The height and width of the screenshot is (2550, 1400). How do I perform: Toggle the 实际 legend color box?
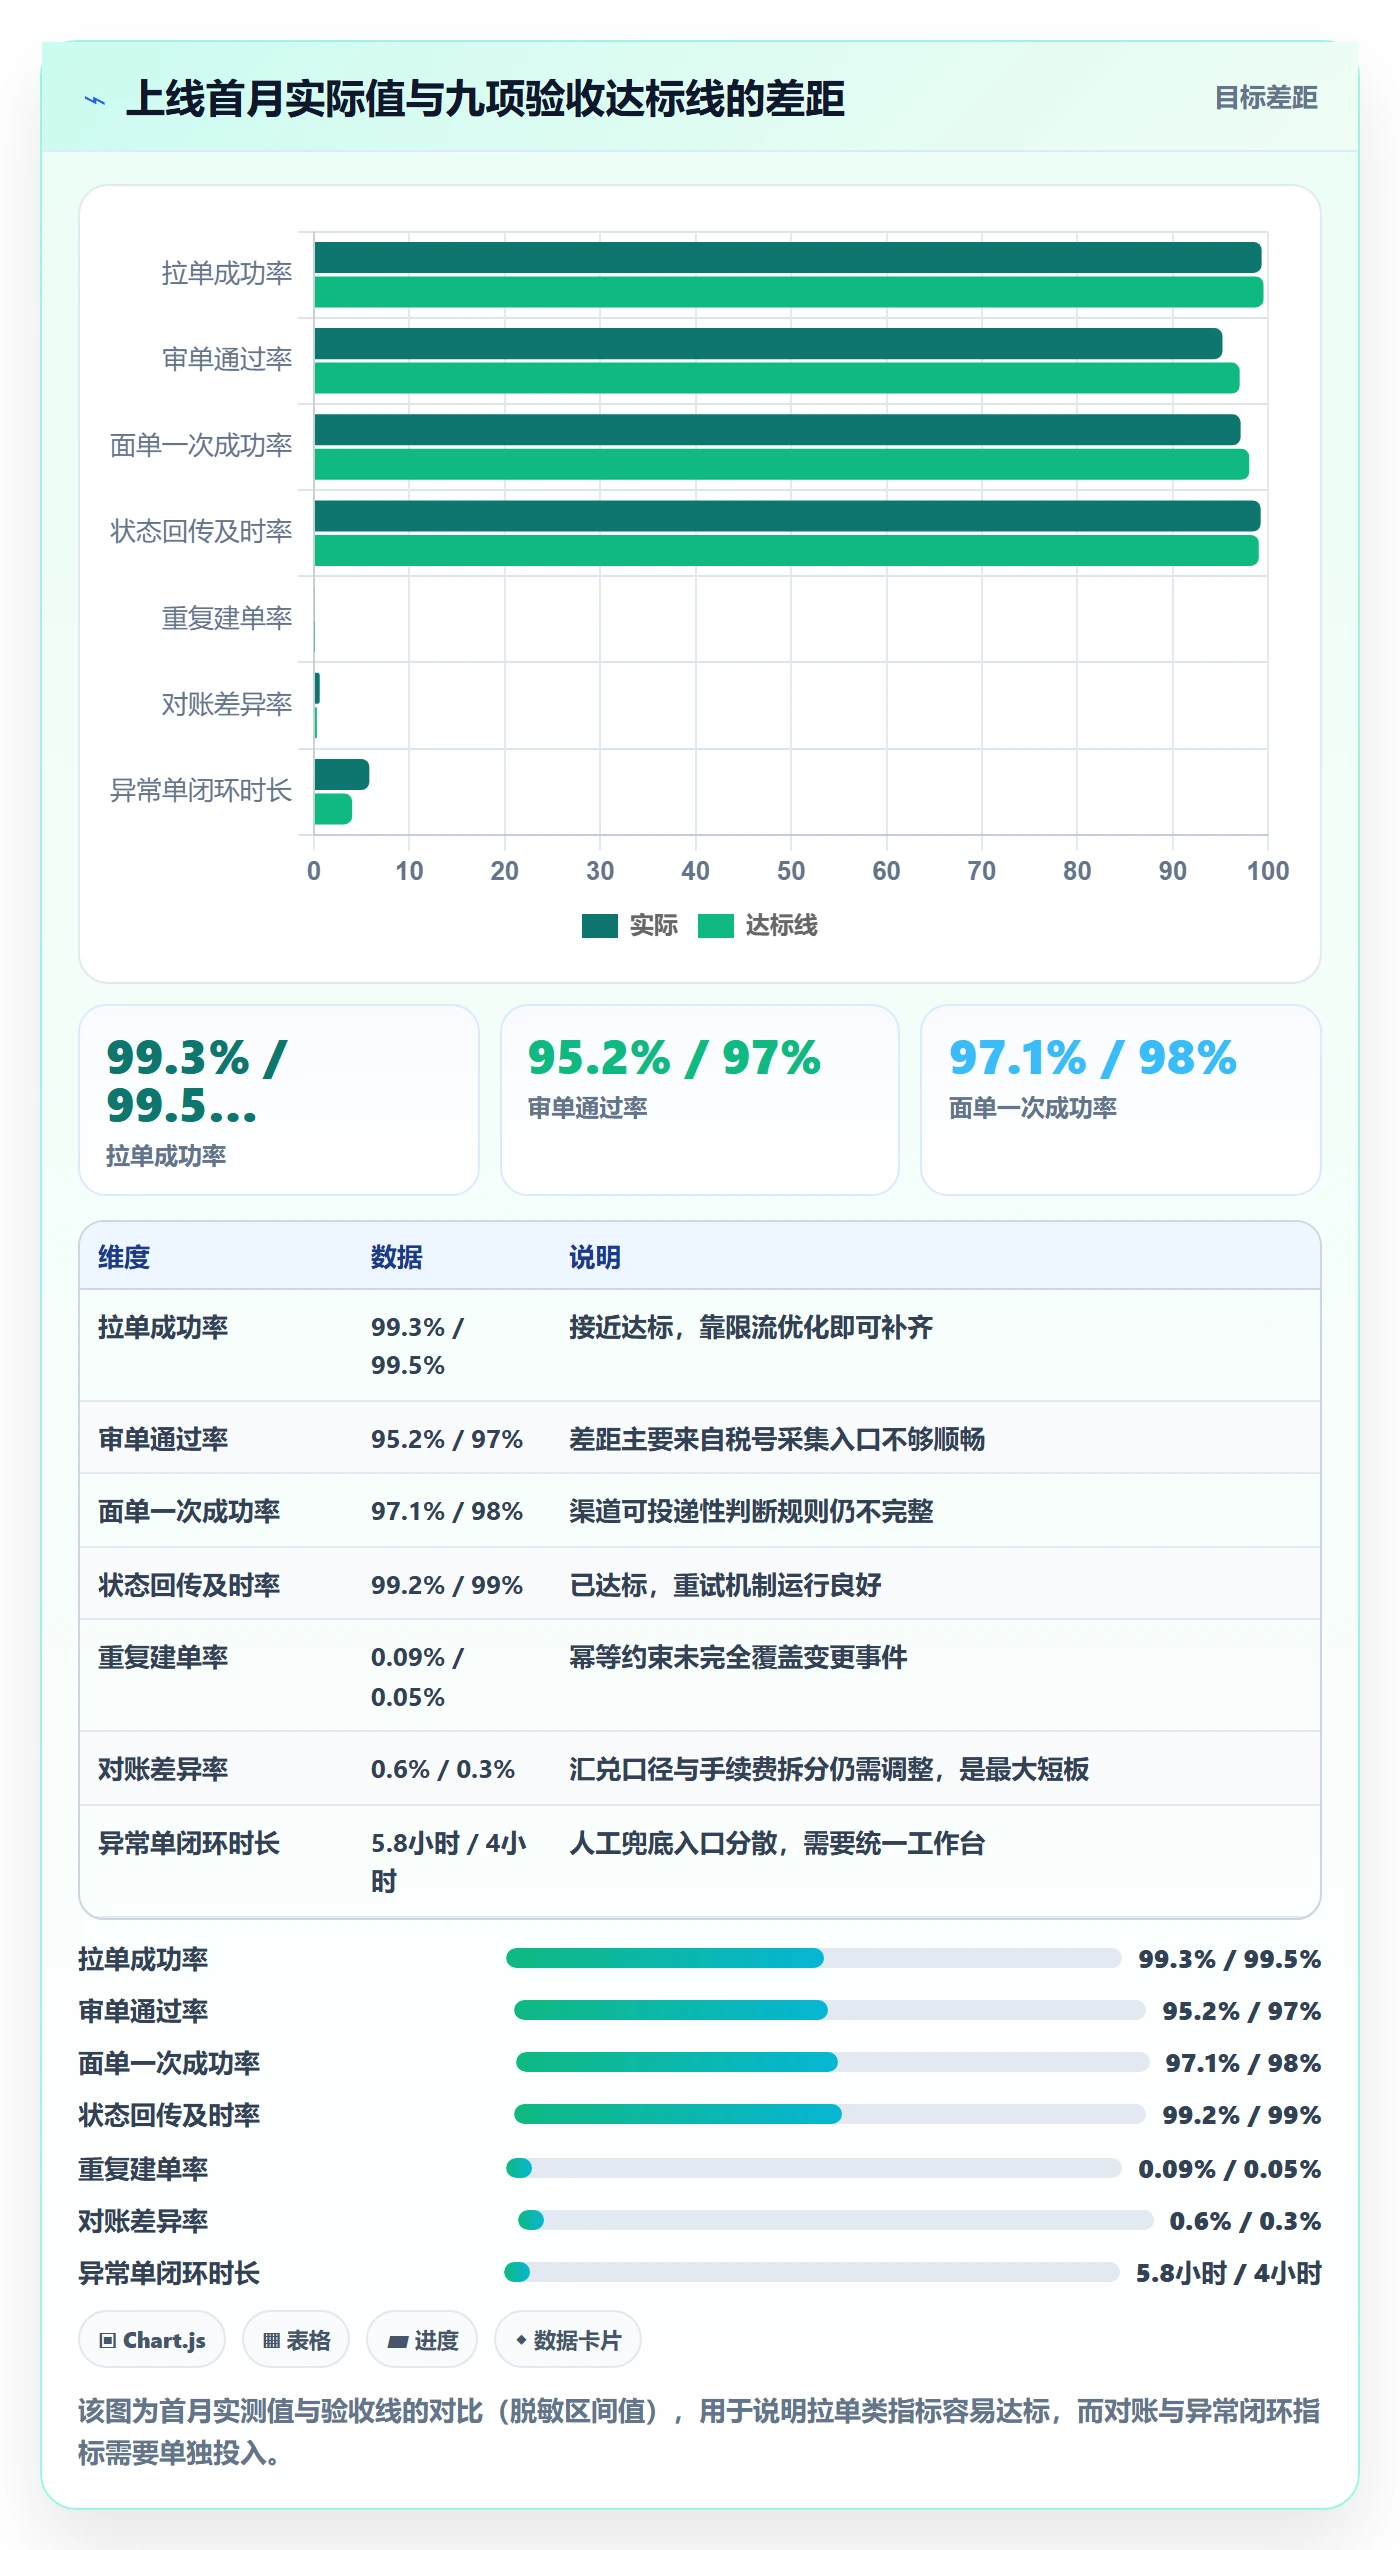coord(599,926)
